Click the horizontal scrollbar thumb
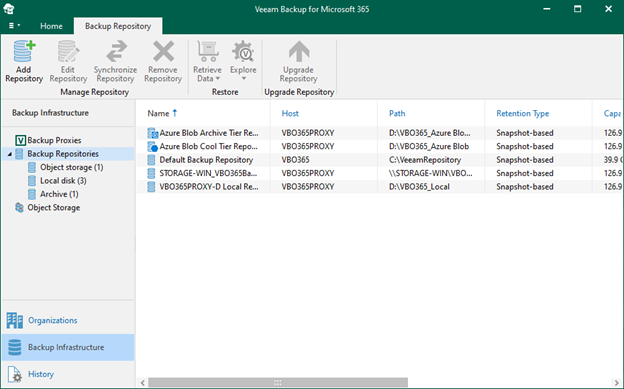This screenshot has width=624, height=389. click(x=278, y=383)
